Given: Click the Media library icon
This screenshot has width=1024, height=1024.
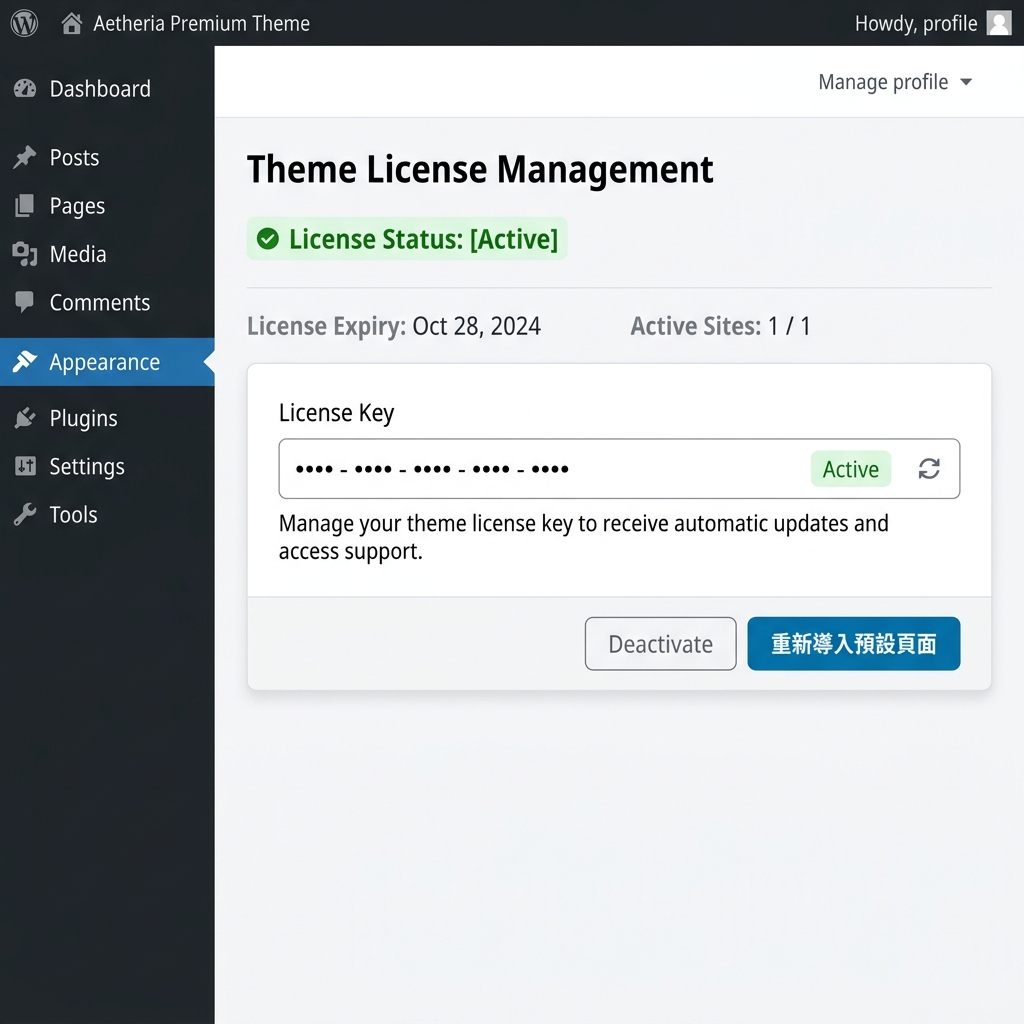Looking at the screenshot, I should point(25,253).
